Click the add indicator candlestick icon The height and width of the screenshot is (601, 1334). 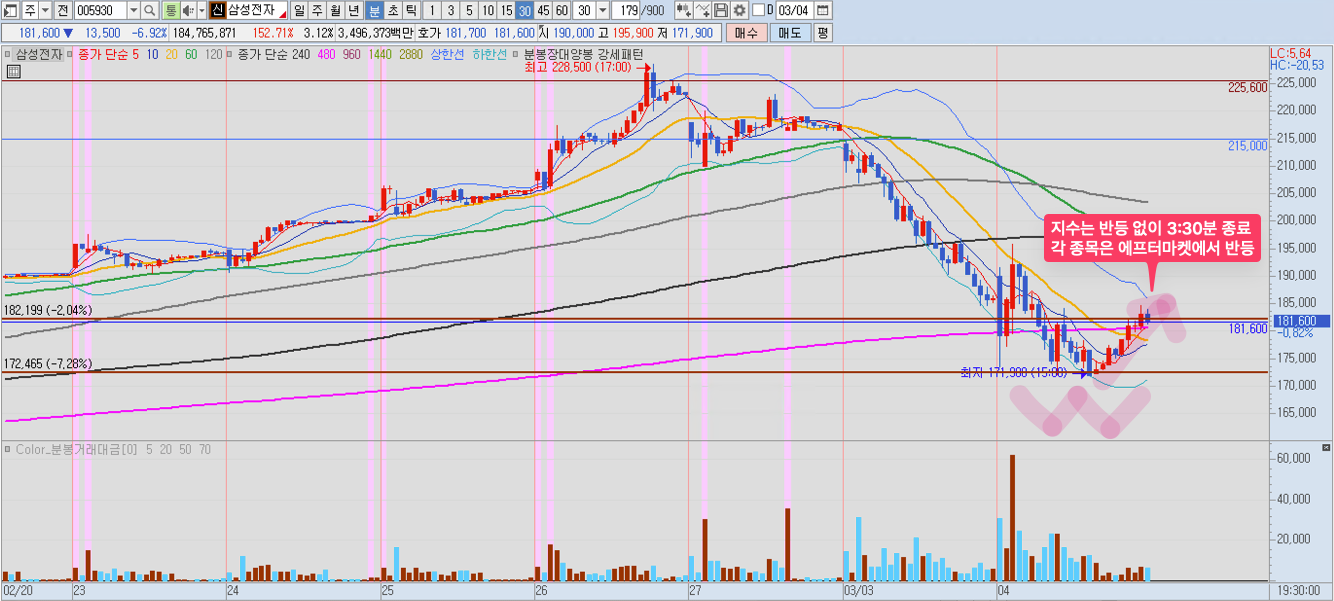(683, 10)
